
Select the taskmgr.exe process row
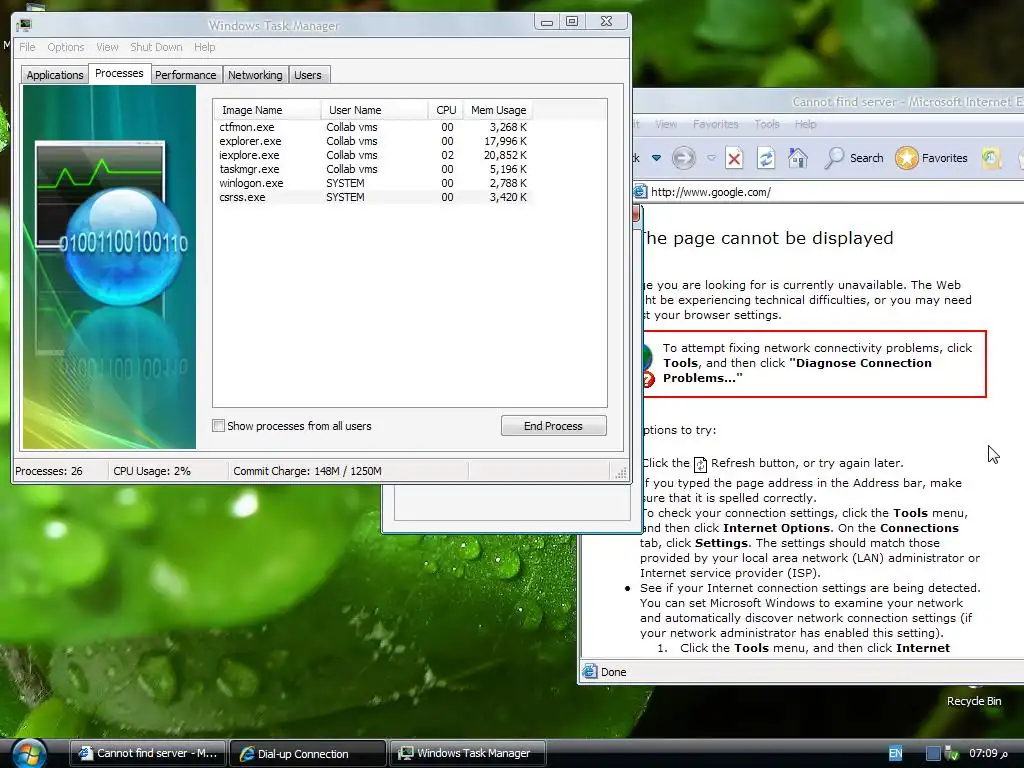click(373, 169)
